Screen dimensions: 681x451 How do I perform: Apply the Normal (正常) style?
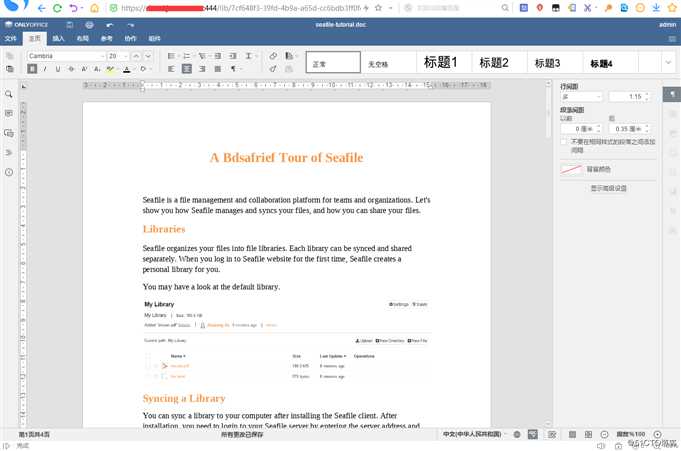(333, 62)
